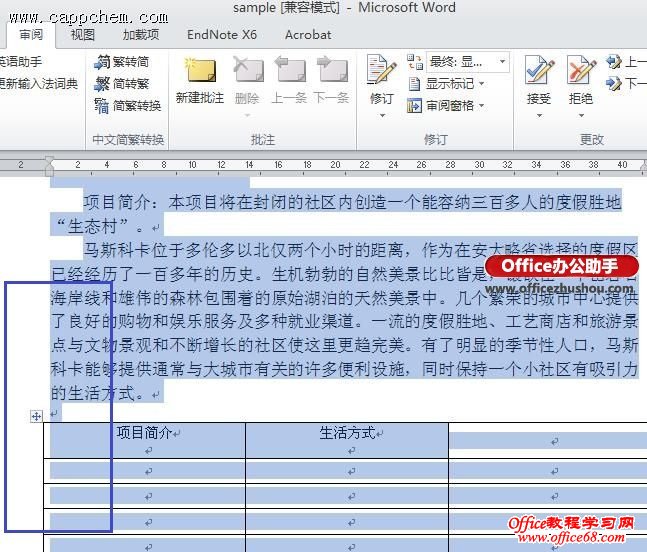Click text line beginning 马斯科卡位于多伦多
Image resolution: width=647 pixels, height=552 pixels.
pos(360,250)
